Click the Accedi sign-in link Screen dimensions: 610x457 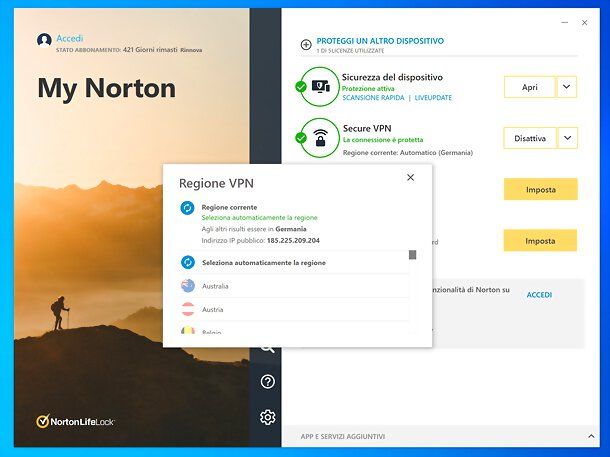coord(70,38)
